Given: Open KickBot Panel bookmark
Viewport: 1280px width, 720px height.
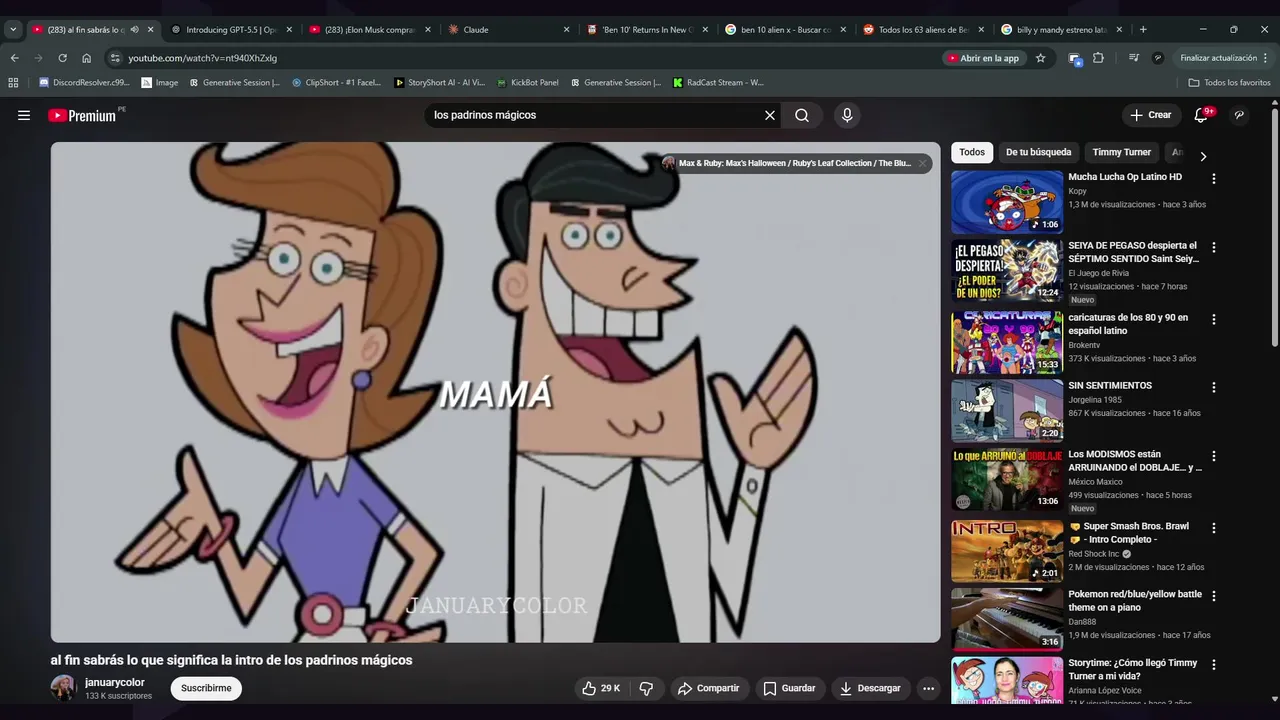Looking at the screenshot, I should click(528, 83).
